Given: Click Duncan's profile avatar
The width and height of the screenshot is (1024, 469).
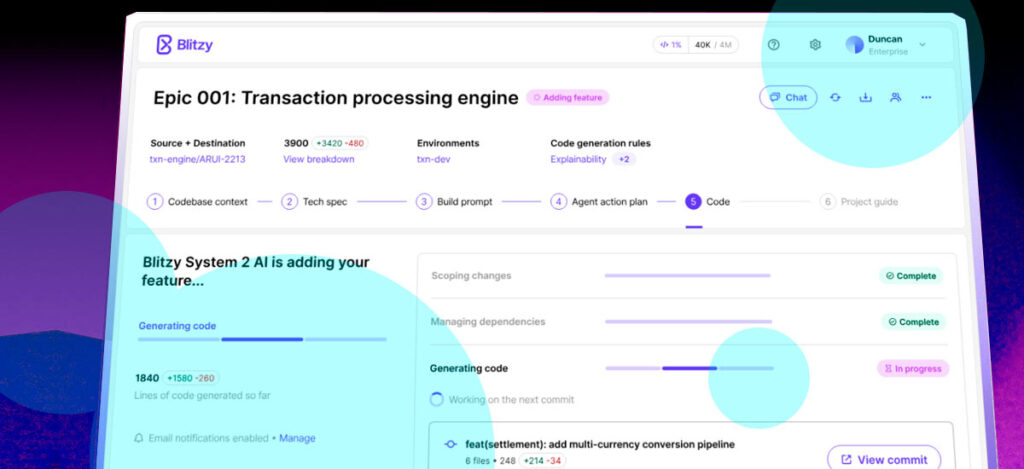Looking at the screenshot, I should coord(854,45).
